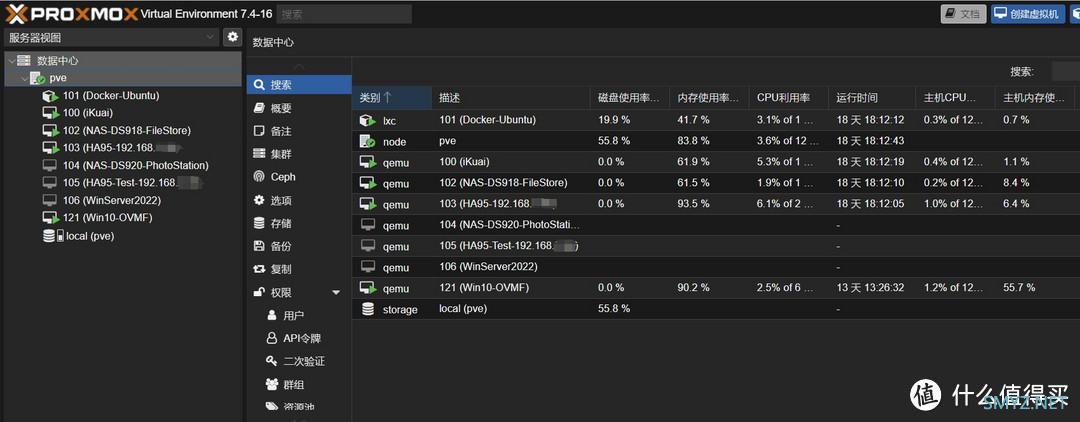Select the pve node icon in tree
Image resolution: width=1080 pixels, height=422 pixels.
[38, 78]
